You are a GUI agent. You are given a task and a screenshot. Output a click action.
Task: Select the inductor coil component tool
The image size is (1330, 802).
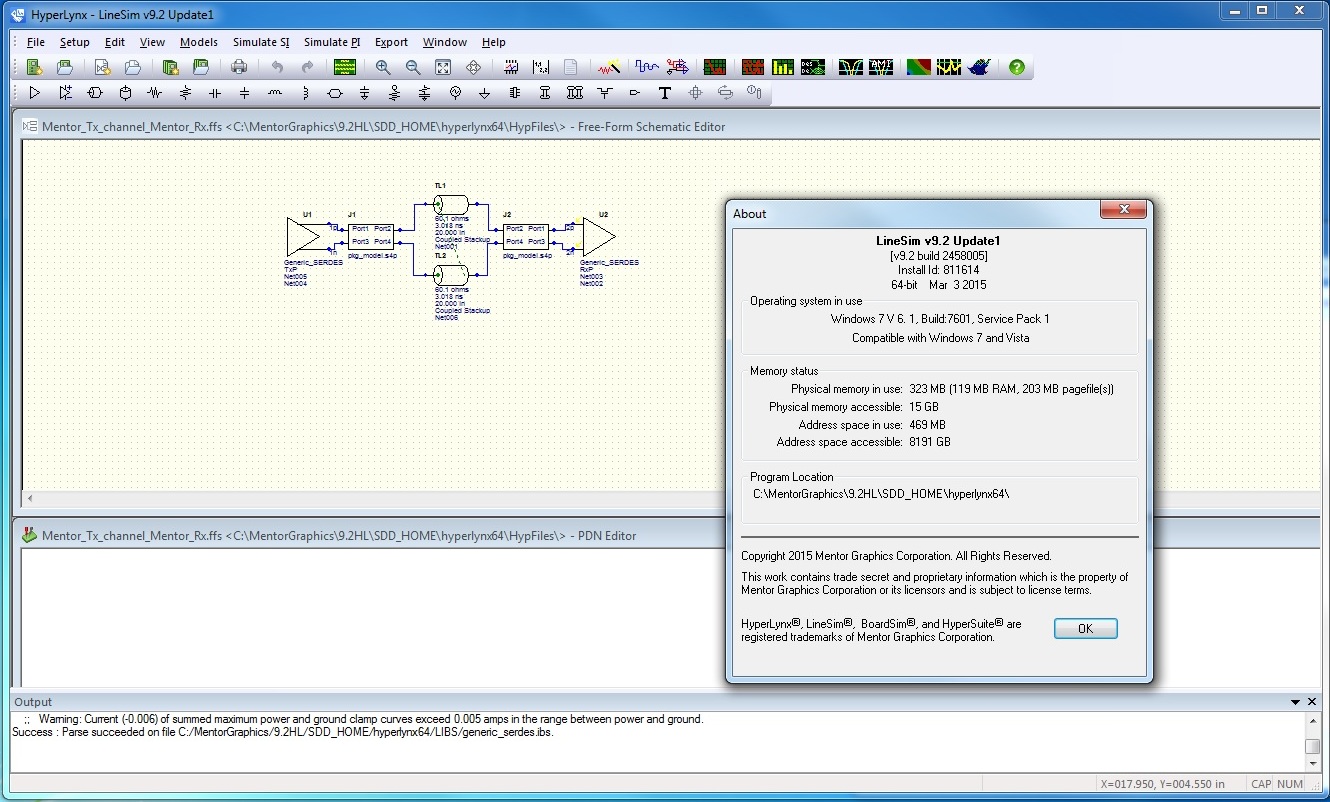(275, 93)
